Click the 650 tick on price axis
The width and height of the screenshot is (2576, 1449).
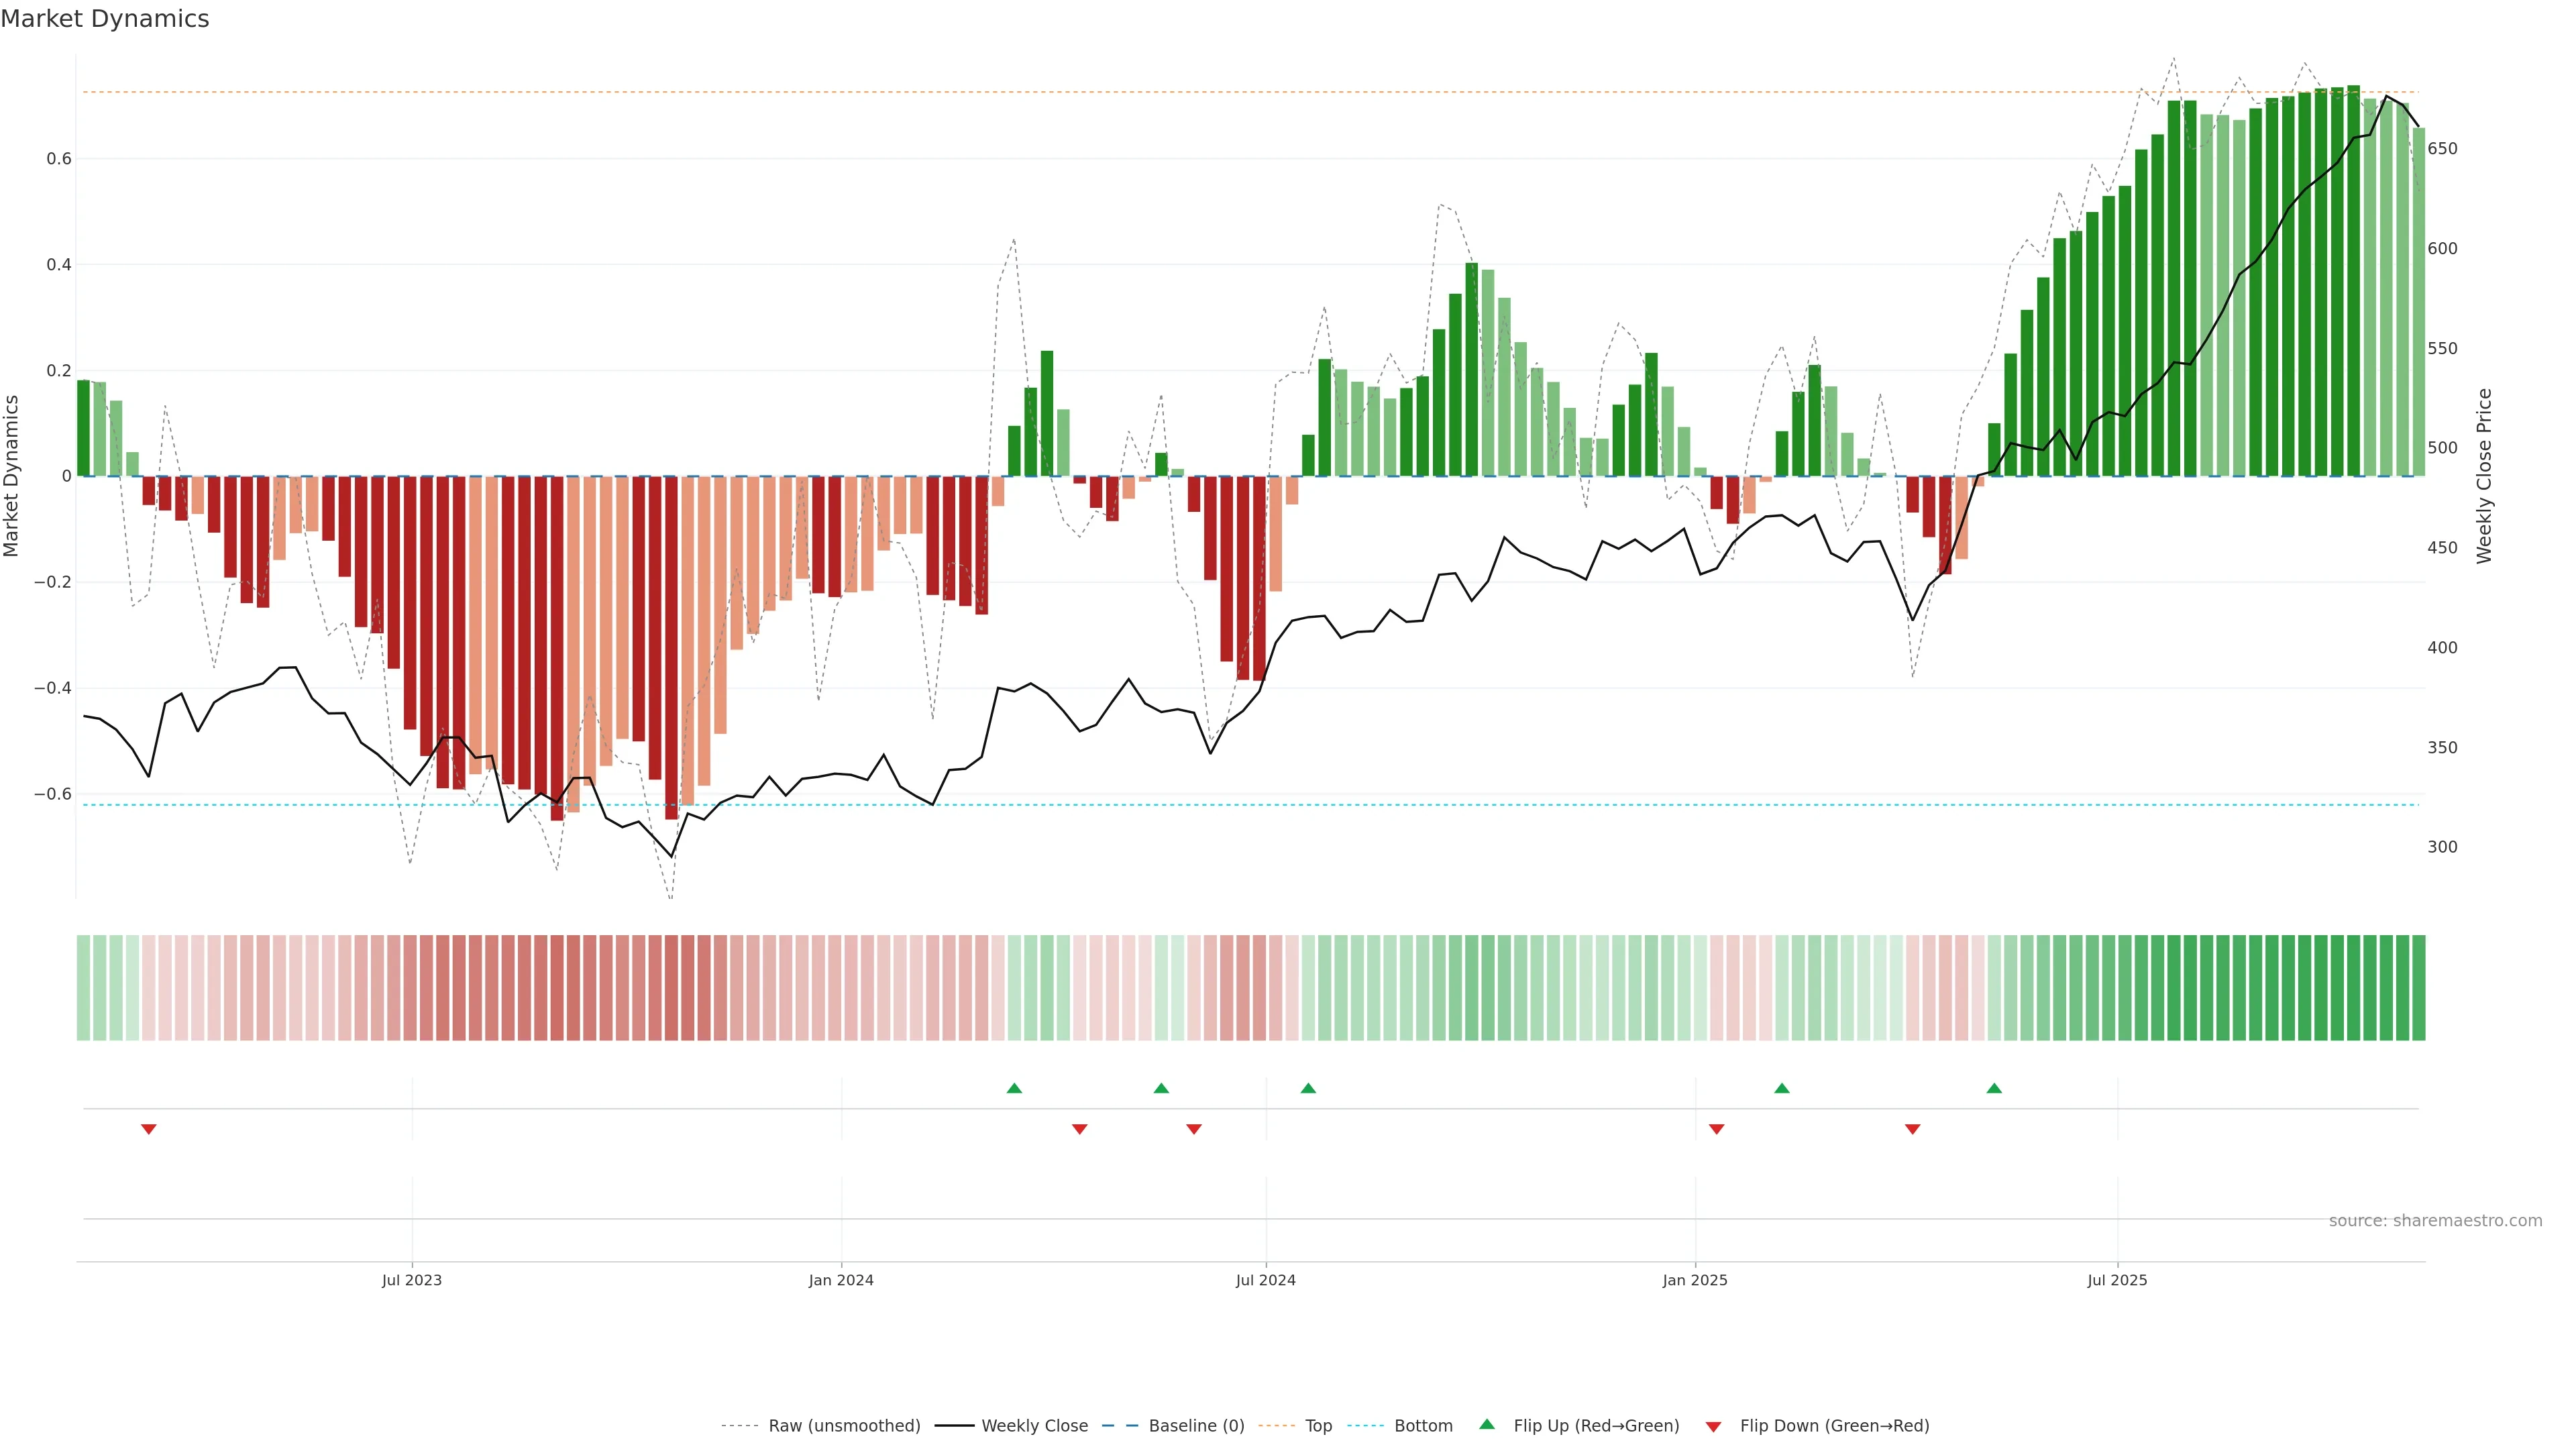[x=2442, y=149]
